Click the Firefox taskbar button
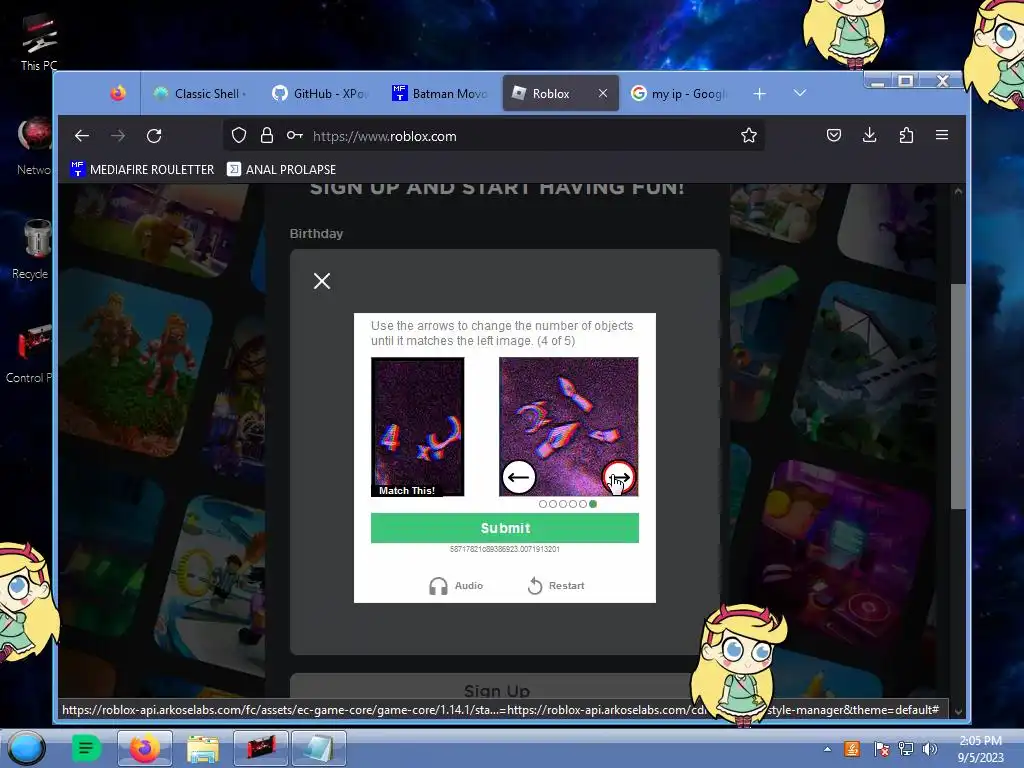 click(x=144, y=748)
